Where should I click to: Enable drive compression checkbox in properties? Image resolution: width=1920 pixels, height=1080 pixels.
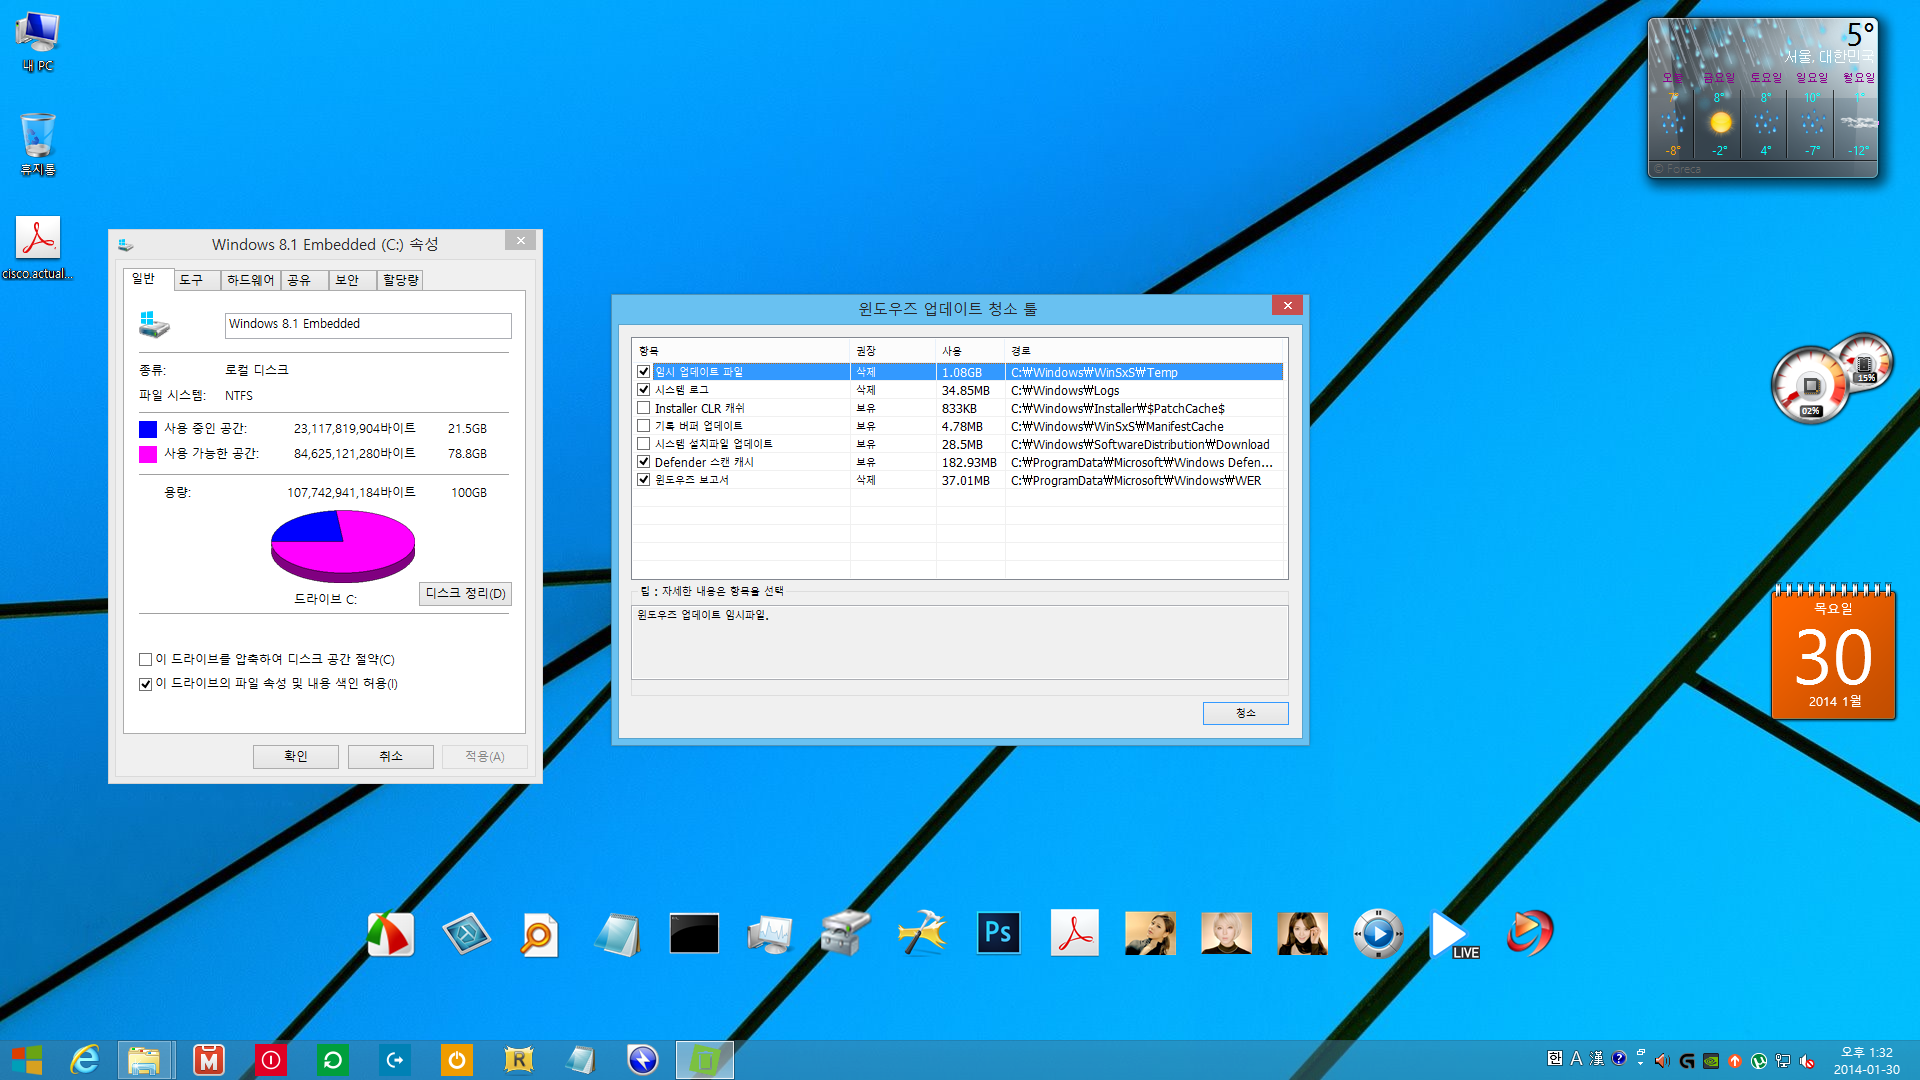click(x=145, y=660)
